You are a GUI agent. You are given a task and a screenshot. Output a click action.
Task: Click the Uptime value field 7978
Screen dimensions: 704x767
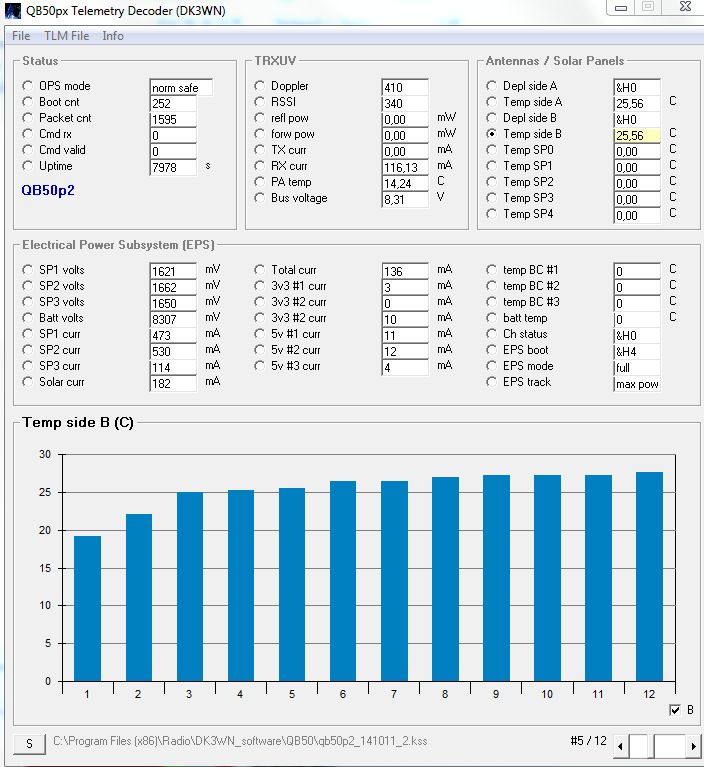pyautogui.click(x=173, y=167)
